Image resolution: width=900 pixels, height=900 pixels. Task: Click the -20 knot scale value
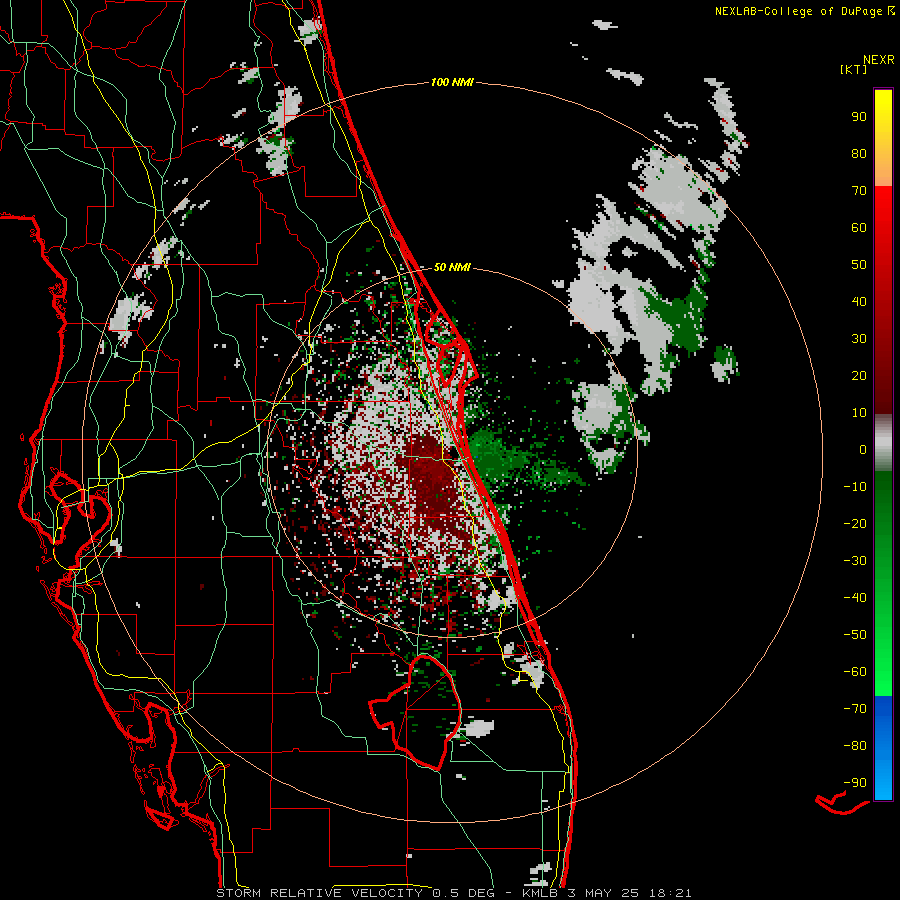855,524
